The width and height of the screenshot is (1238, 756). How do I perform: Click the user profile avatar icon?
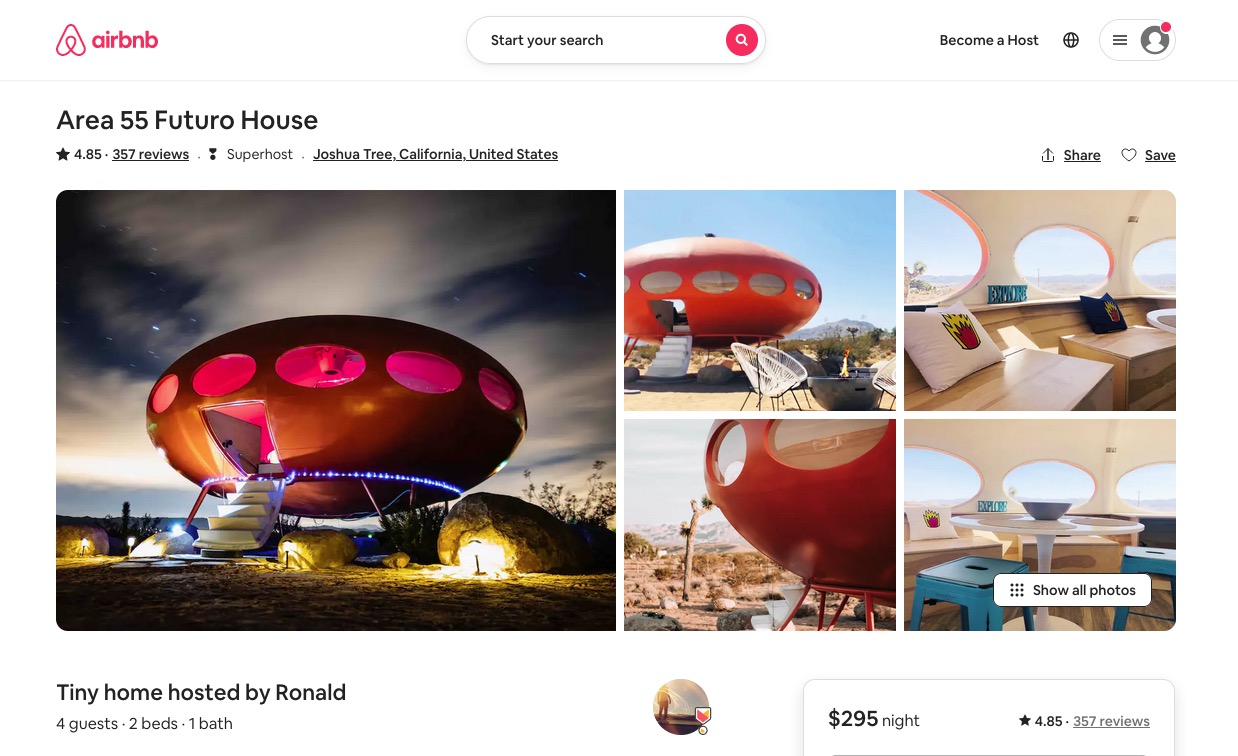click(1155, 40)
